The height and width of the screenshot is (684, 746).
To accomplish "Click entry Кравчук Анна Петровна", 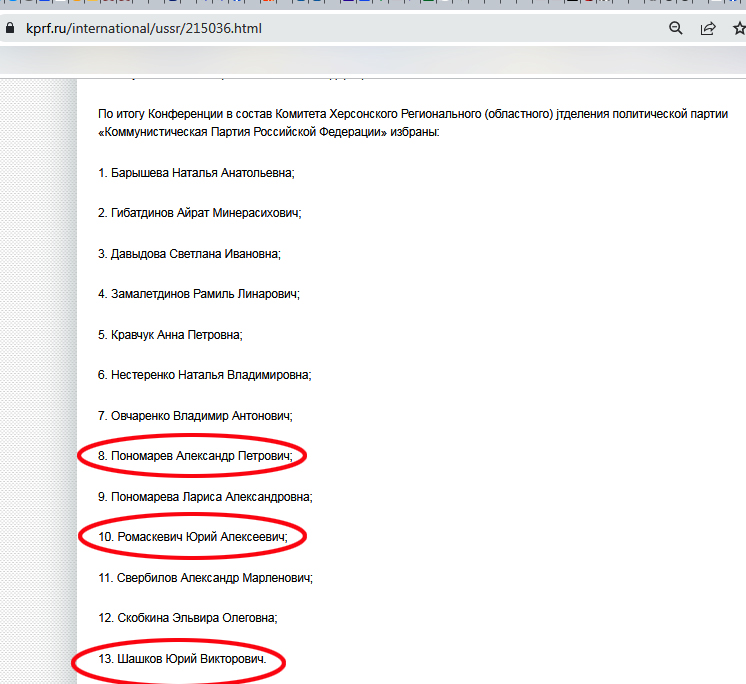I will click(170, 335).
